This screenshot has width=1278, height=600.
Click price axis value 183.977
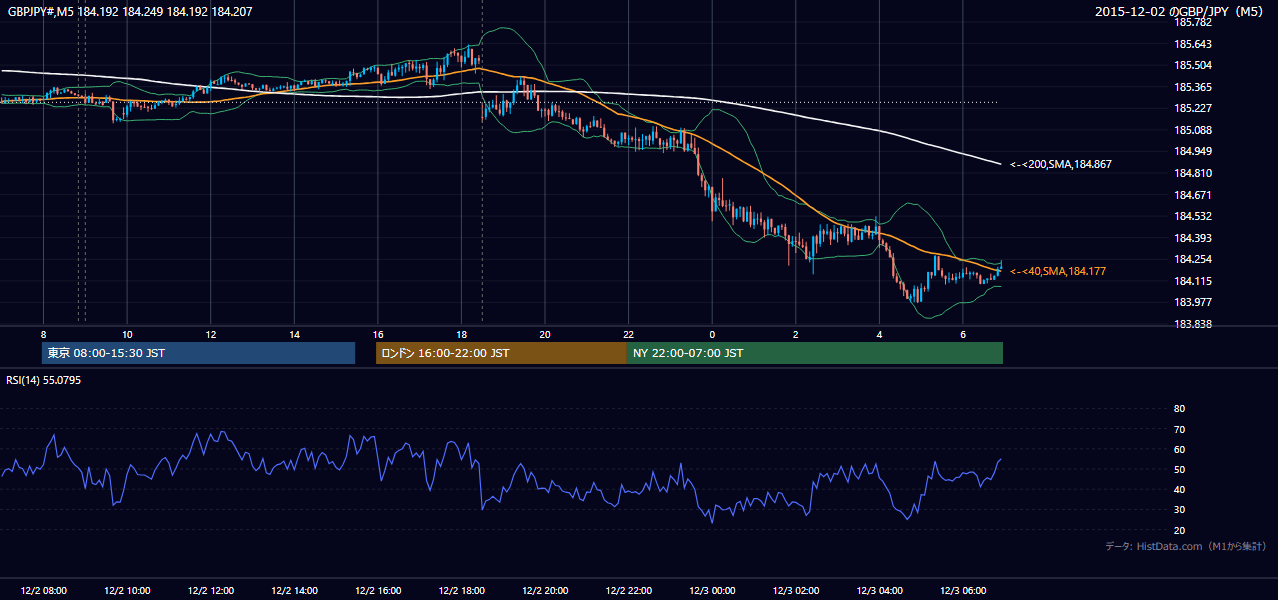(1193, 302)
